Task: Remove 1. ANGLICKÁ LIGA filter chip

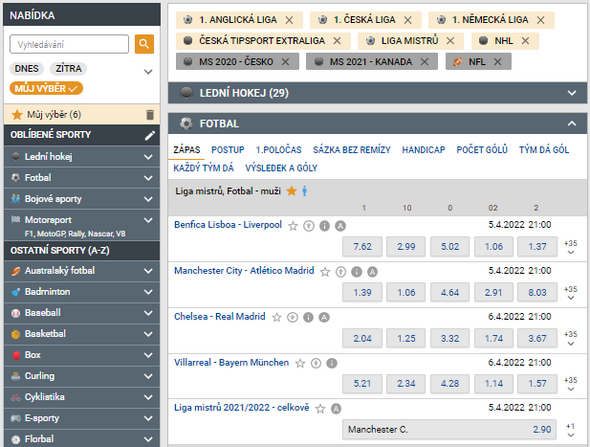Action: (289, 20)
